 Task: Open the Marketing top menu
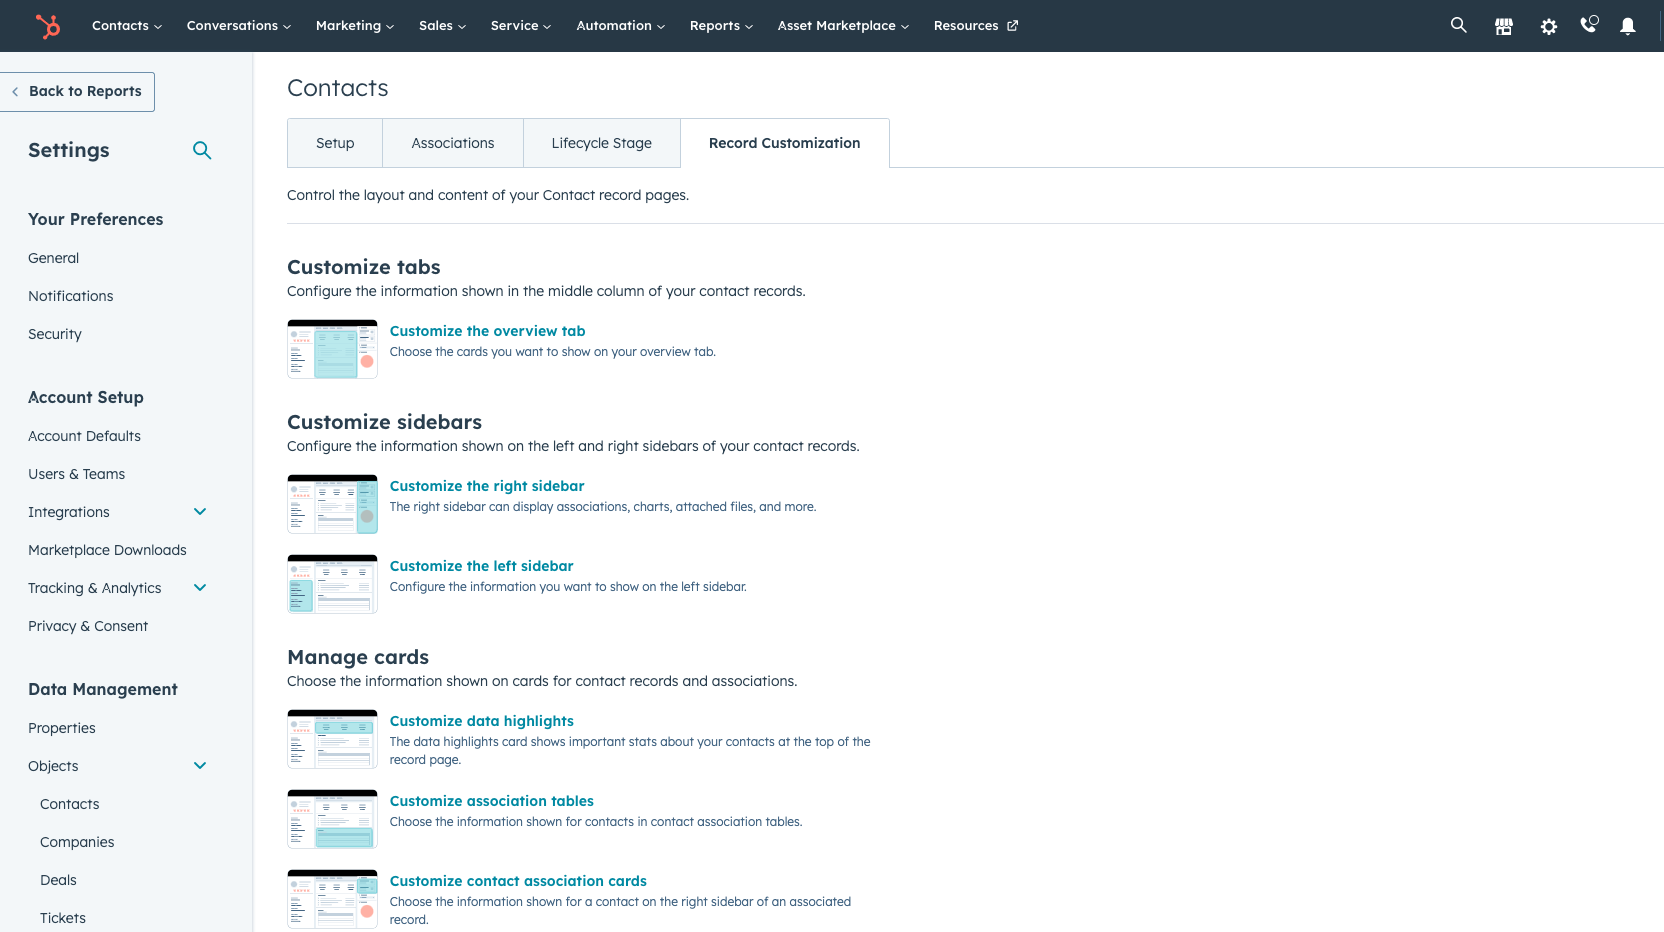[x=355, y=26]
